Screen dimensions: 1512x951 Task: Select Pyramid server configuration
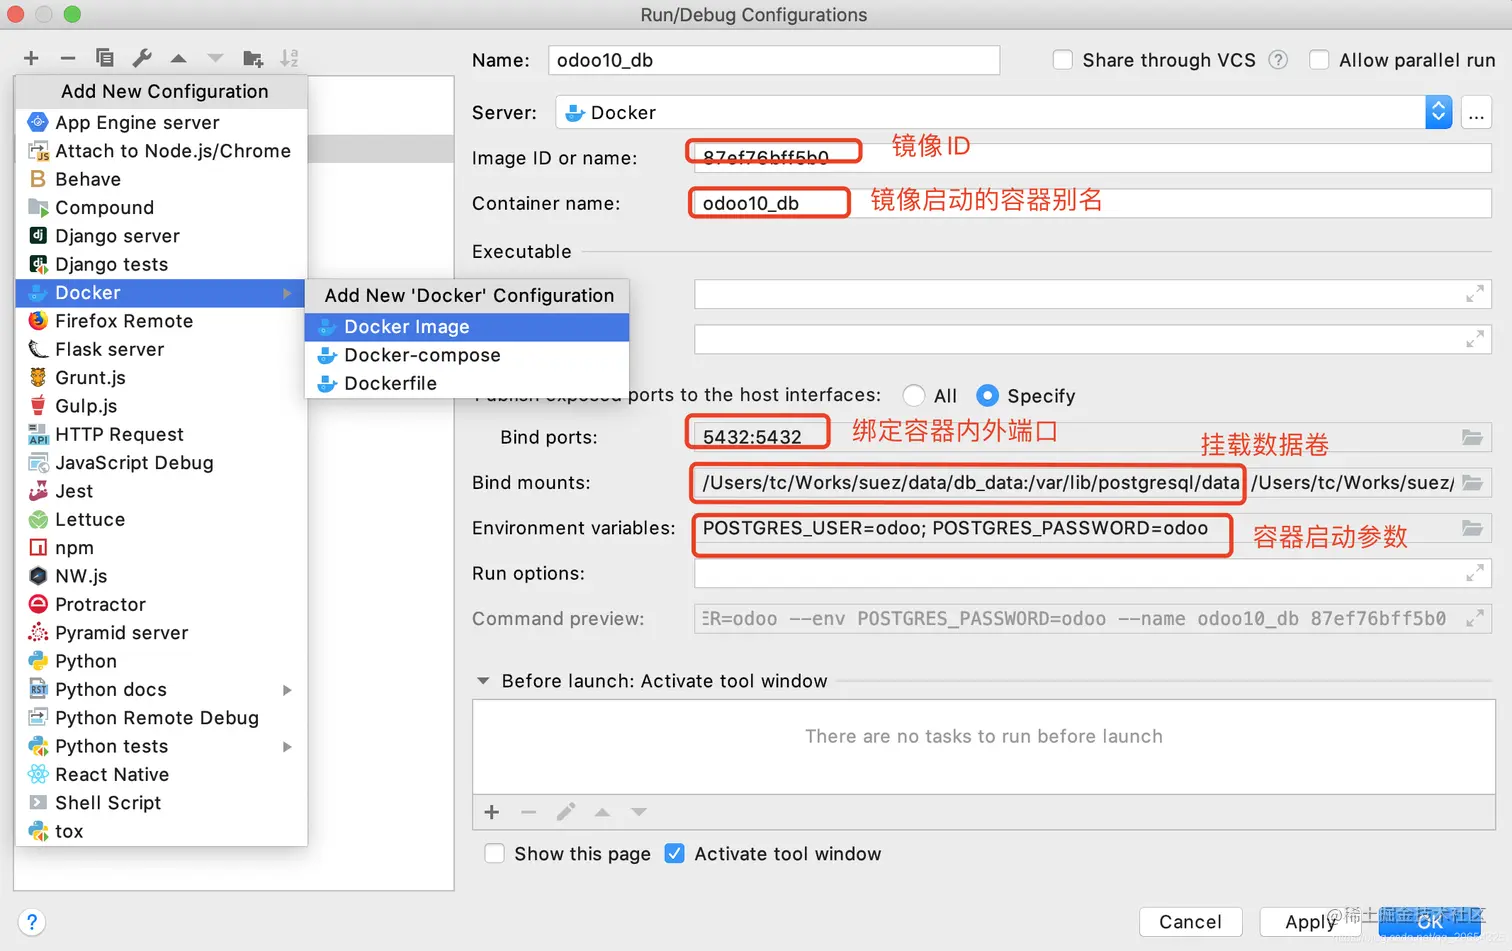click(161, 633)
